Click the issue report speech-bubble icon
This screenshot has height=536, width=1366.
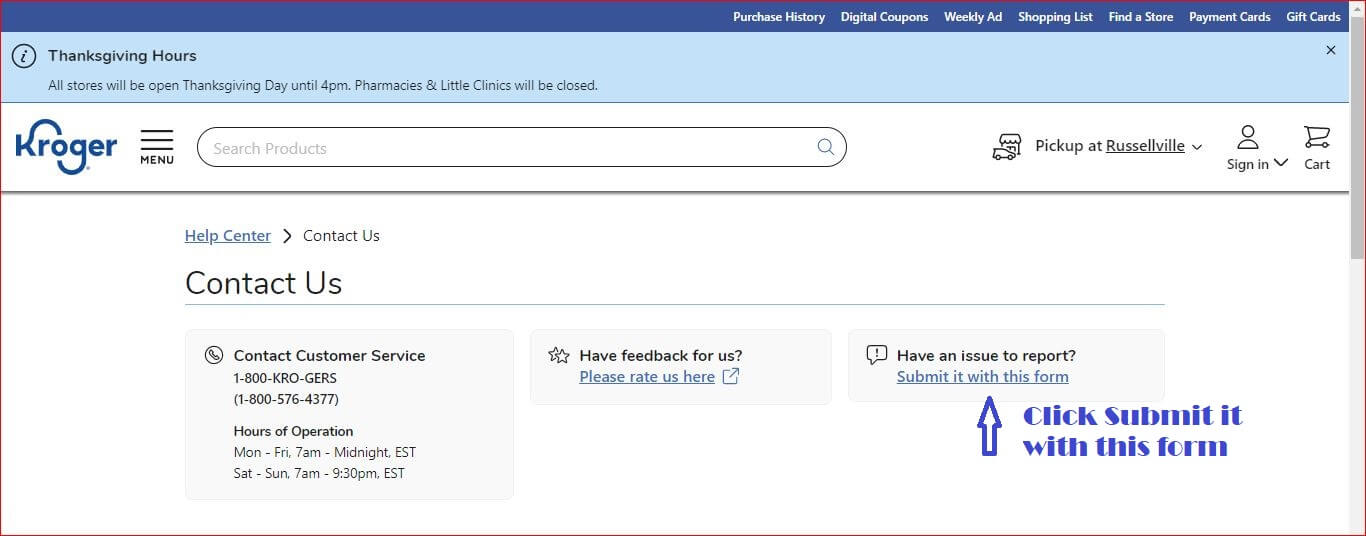[877, 355]
